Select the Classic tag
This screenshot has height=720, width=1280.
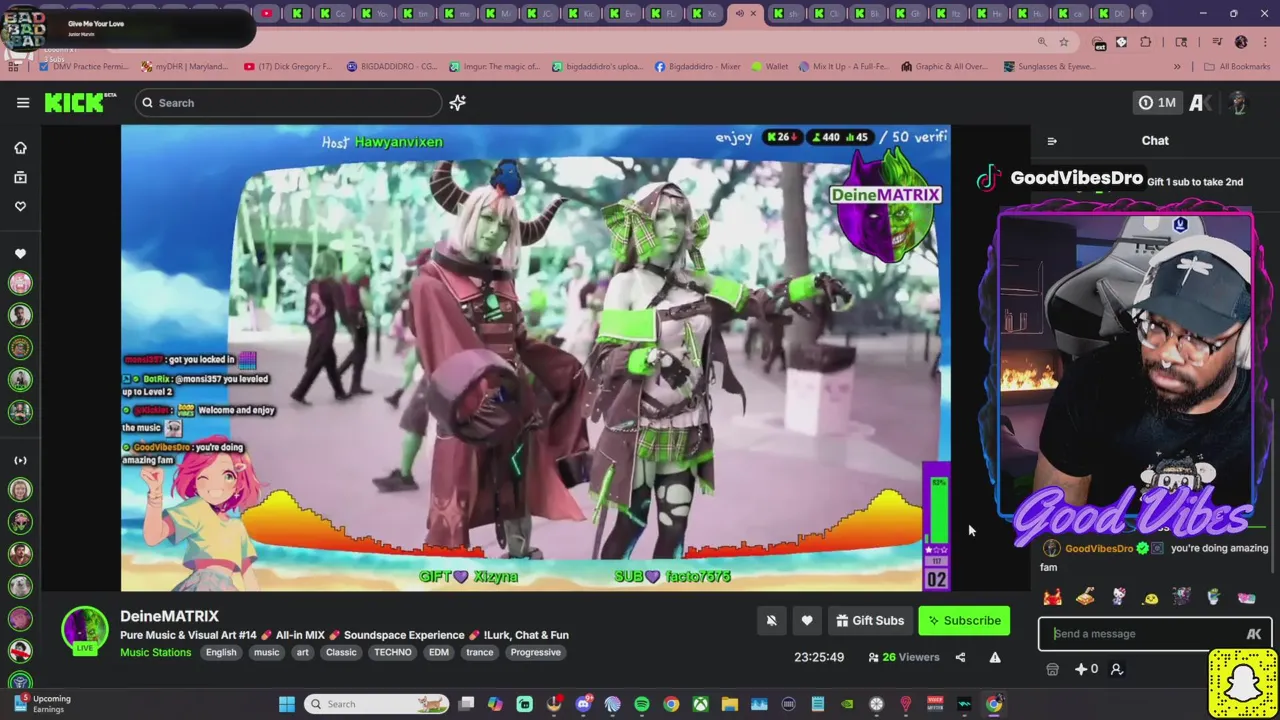pos(341,652)
